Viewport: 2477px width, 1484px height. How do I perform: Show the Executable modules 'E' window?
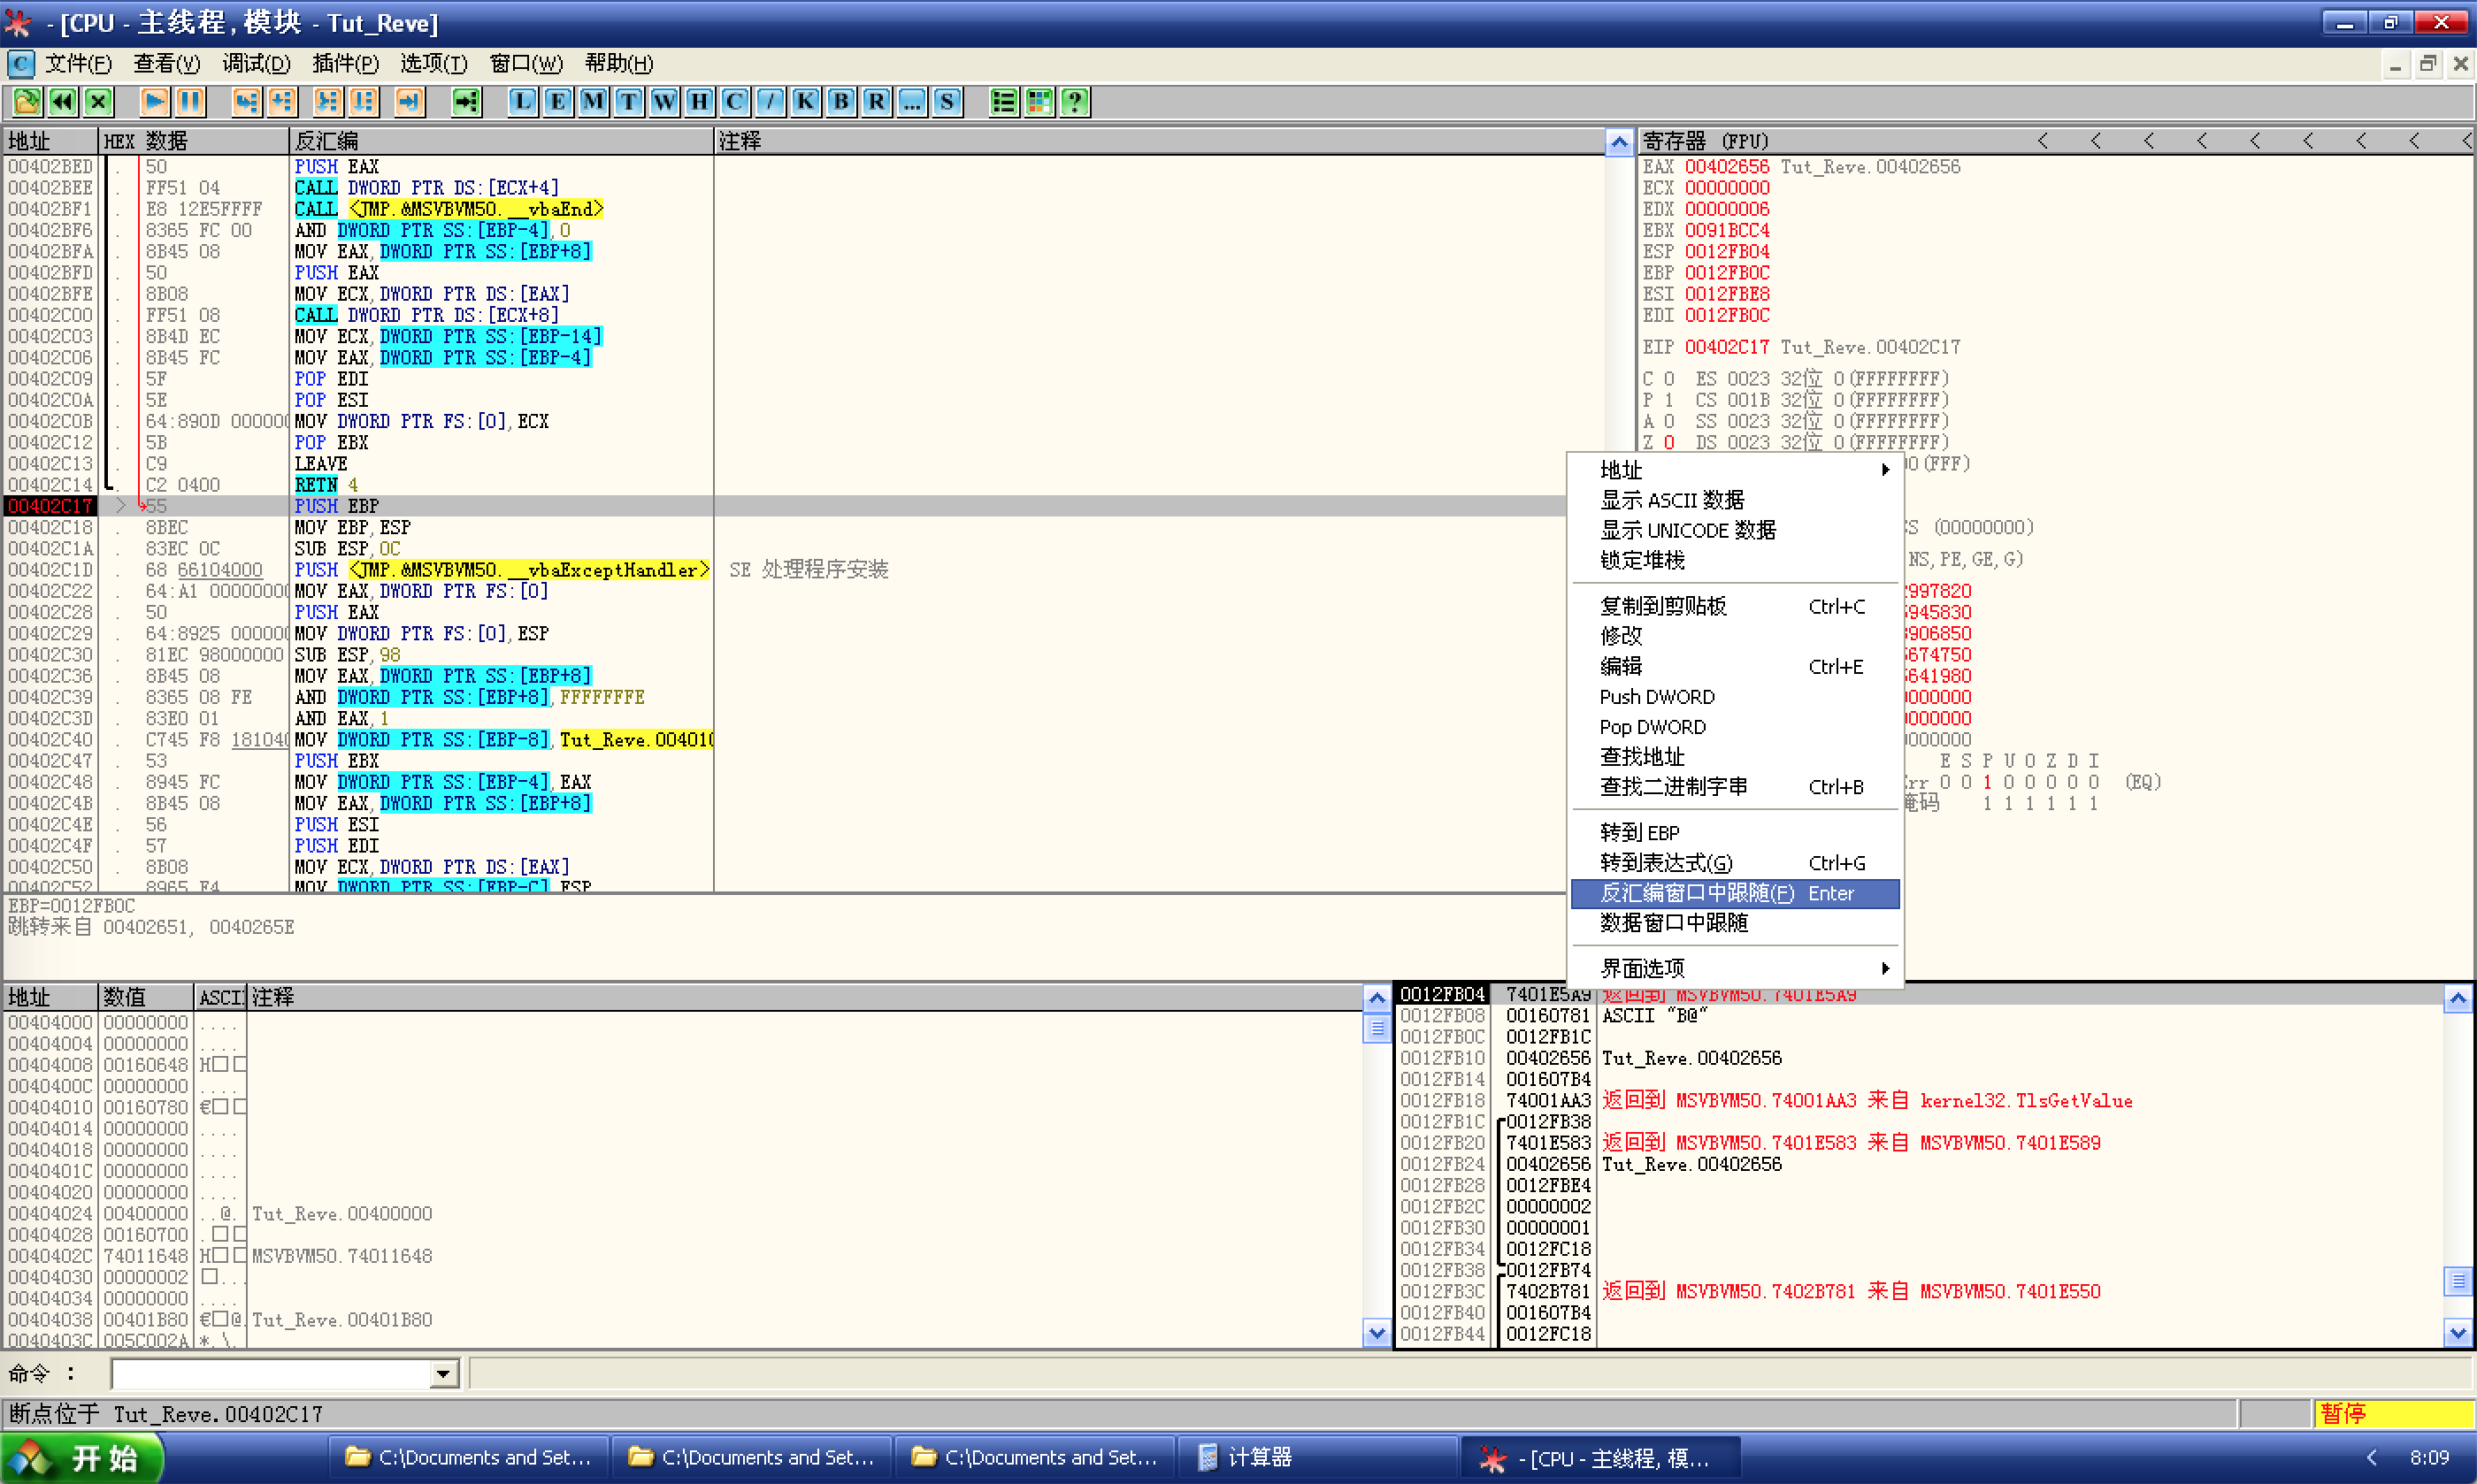558,102
